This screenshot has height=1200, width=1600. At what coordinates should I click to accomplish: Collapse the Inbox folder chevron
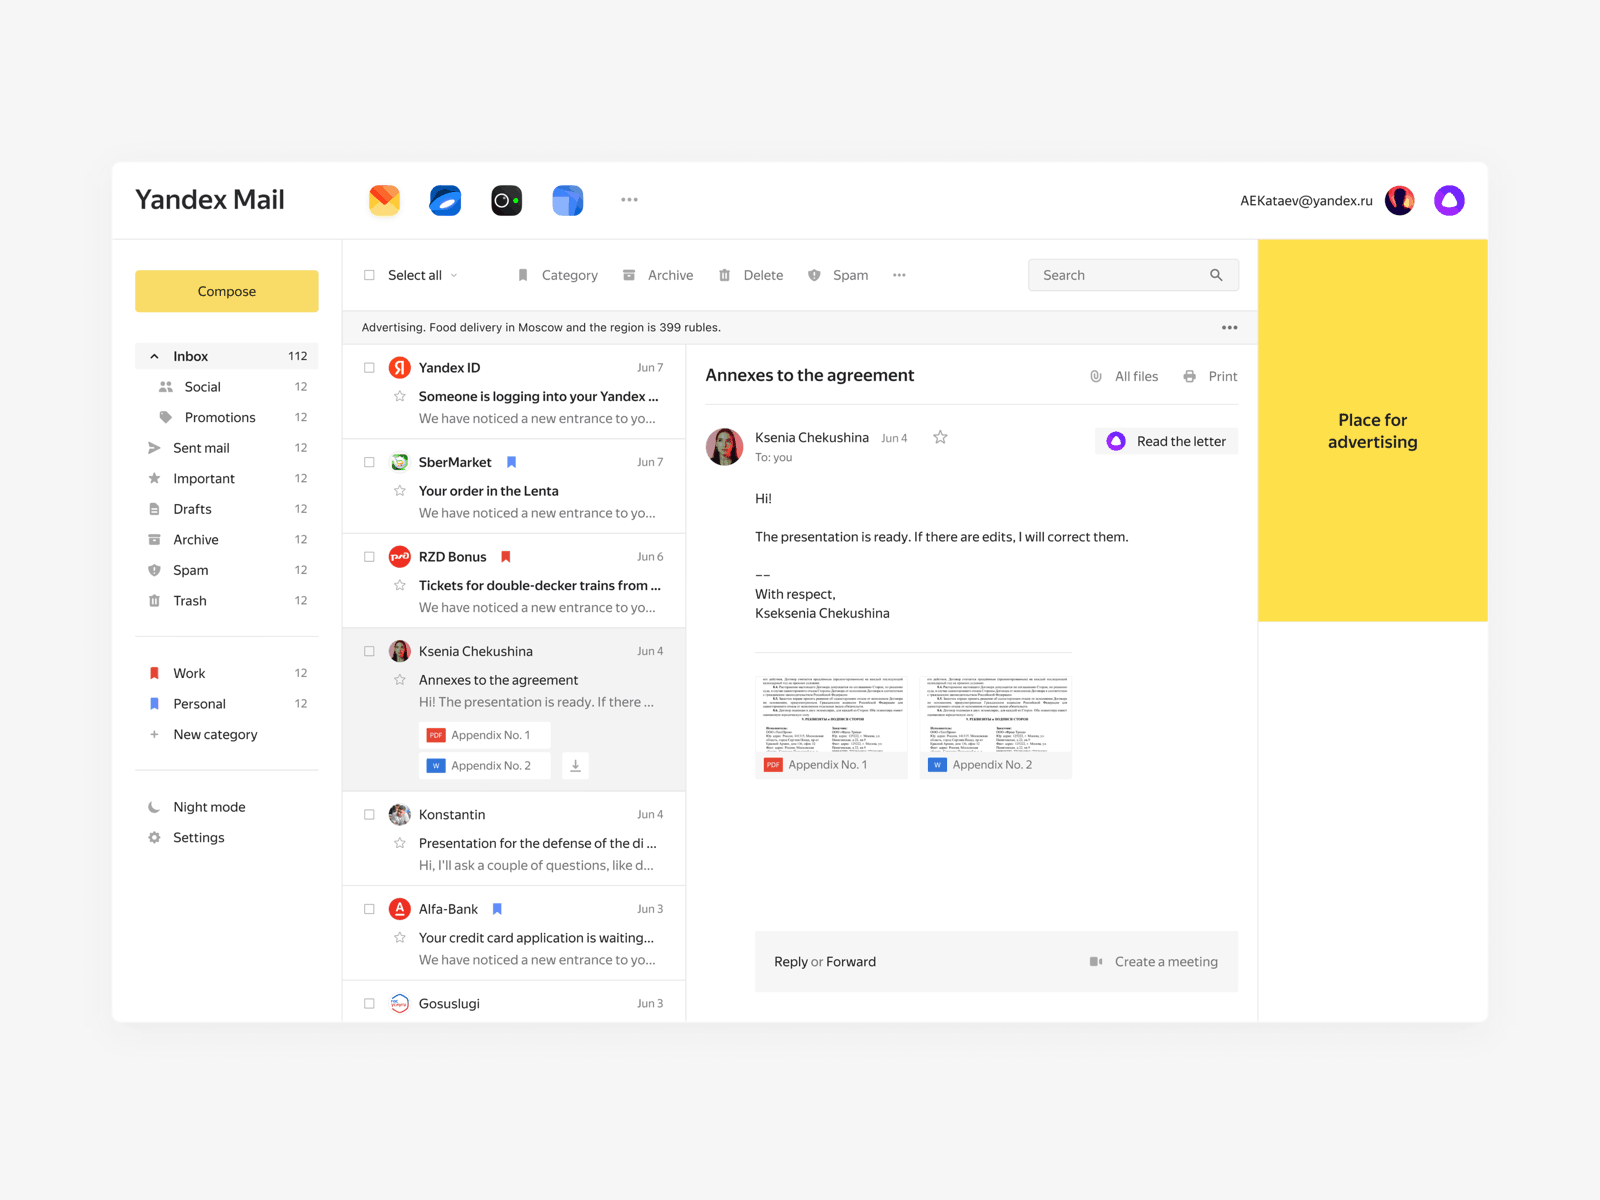(154, 356)
